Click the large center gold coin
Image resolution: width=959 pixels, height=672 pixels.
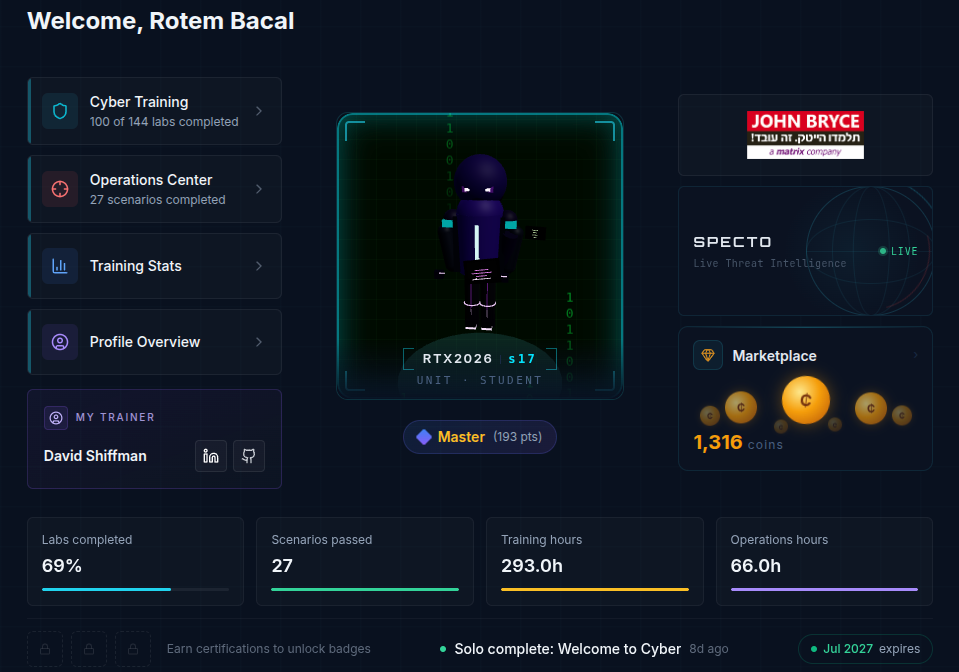tap(805, 400)
